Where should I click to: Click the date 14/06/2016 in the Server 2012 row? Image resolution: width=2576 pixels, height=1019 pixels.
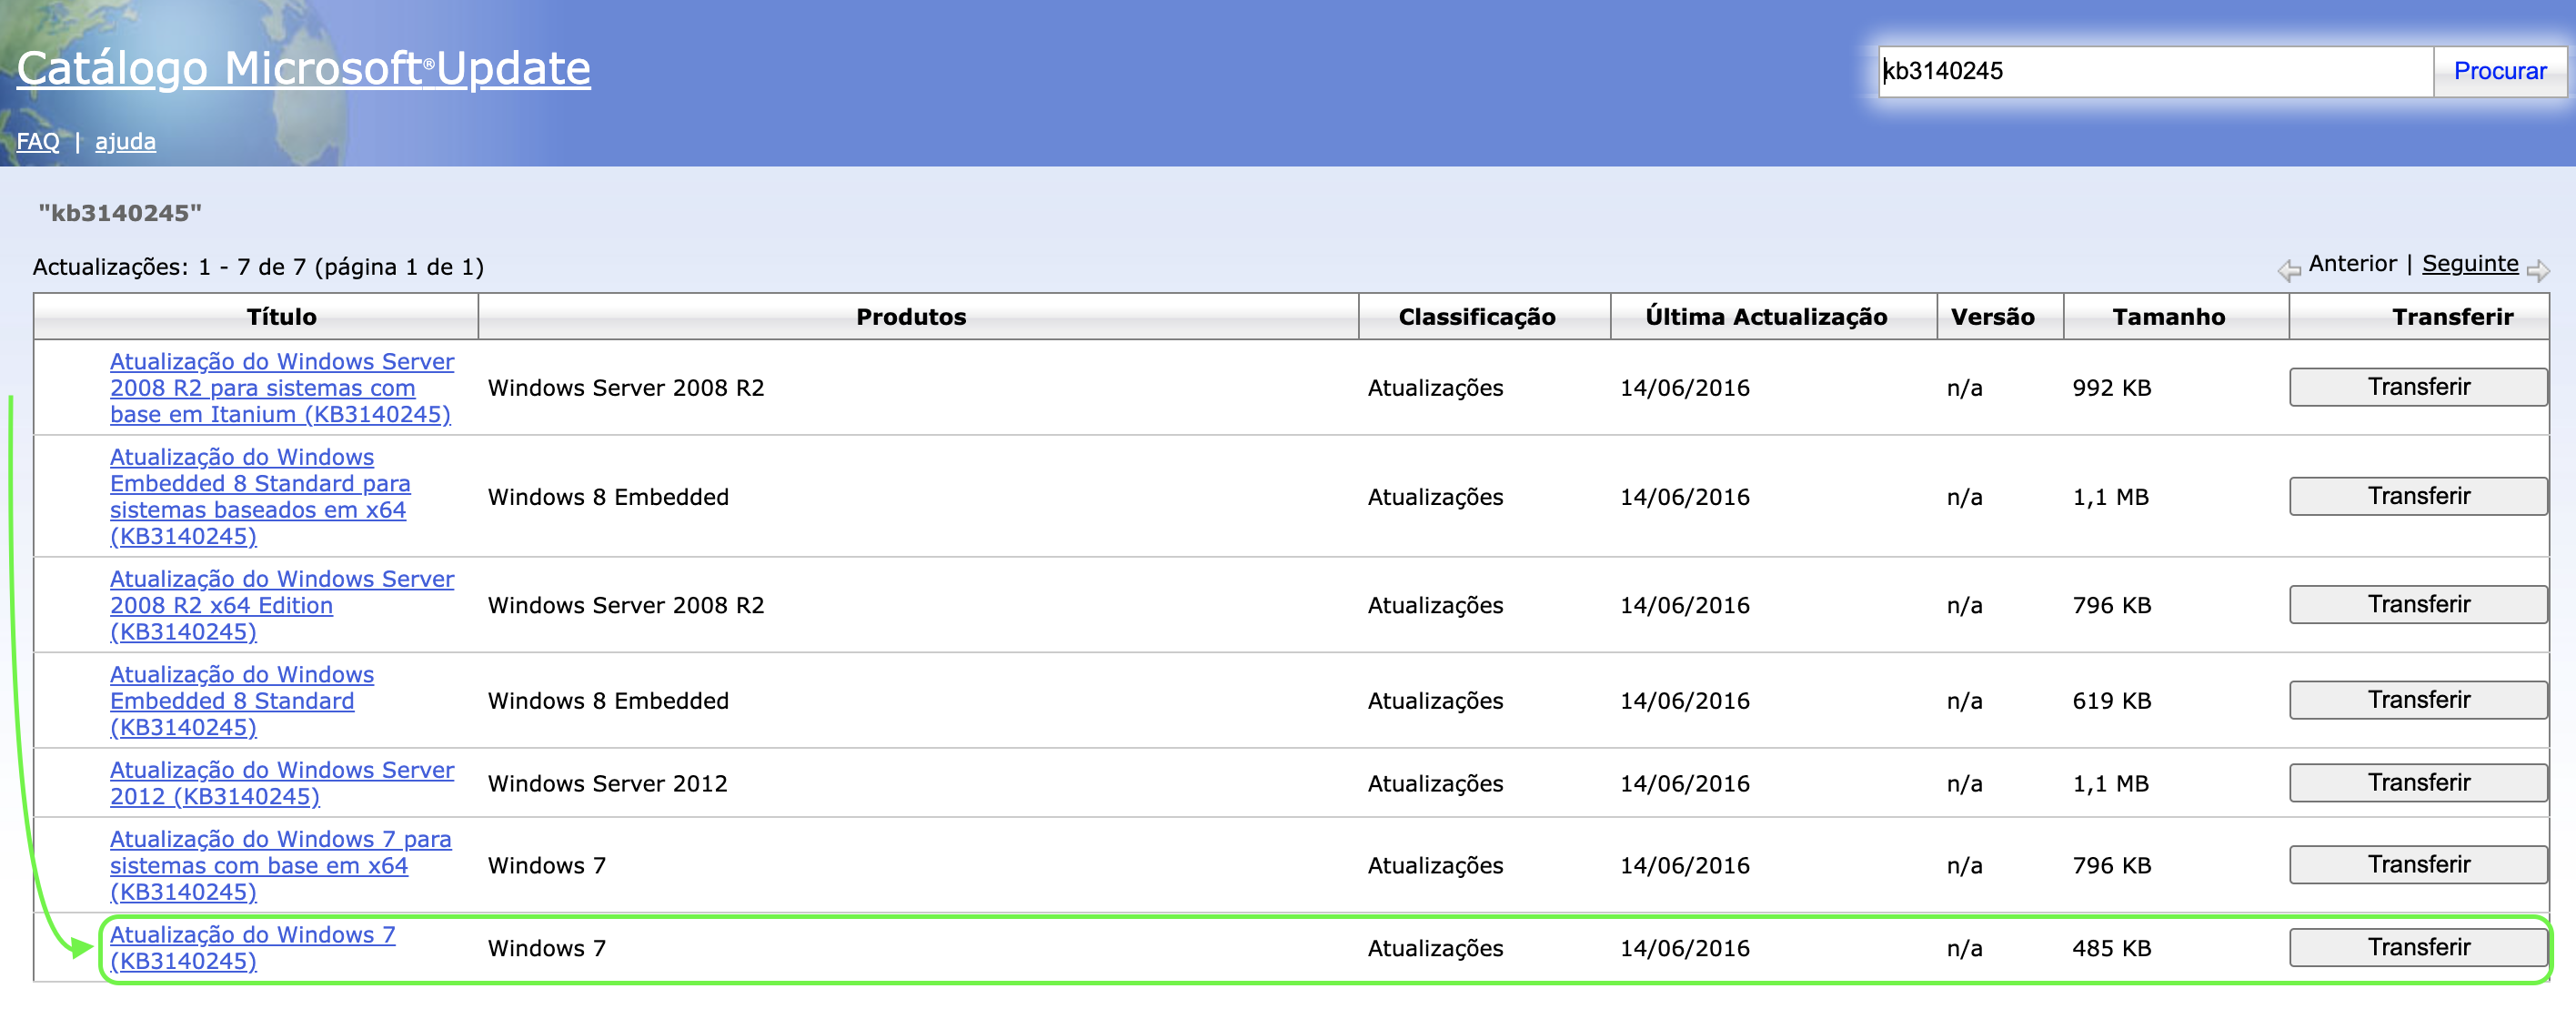coord(1685,784)
